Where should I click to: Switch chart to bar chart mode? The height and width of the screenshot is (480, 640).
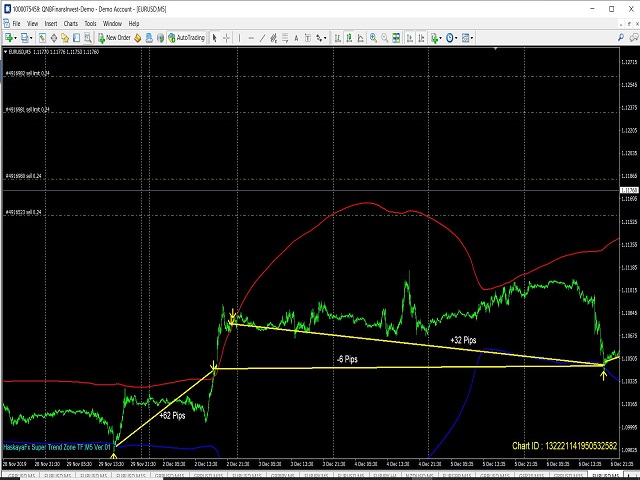[338, 38]
